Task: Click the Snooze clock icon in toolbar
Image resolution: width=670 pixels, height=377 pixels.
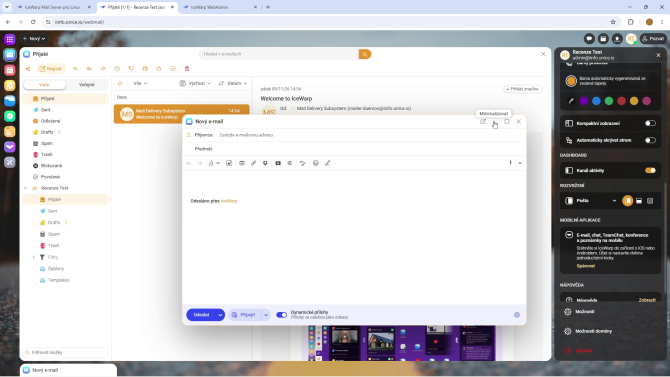Action: click(x=117, y=68)
